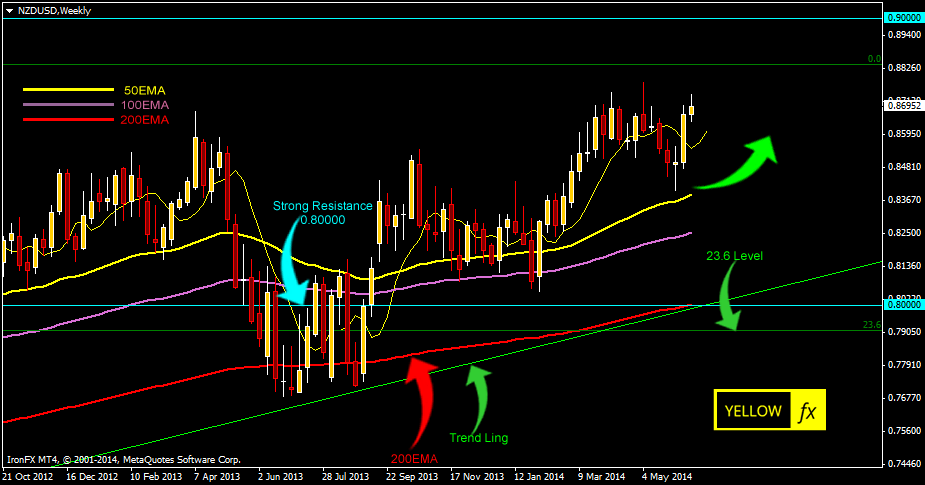Viewport: 925px width, 485px height.
Task: Open the dropdown triangle beside NZDUSD,Weekly
Action: tap(9, 9)
